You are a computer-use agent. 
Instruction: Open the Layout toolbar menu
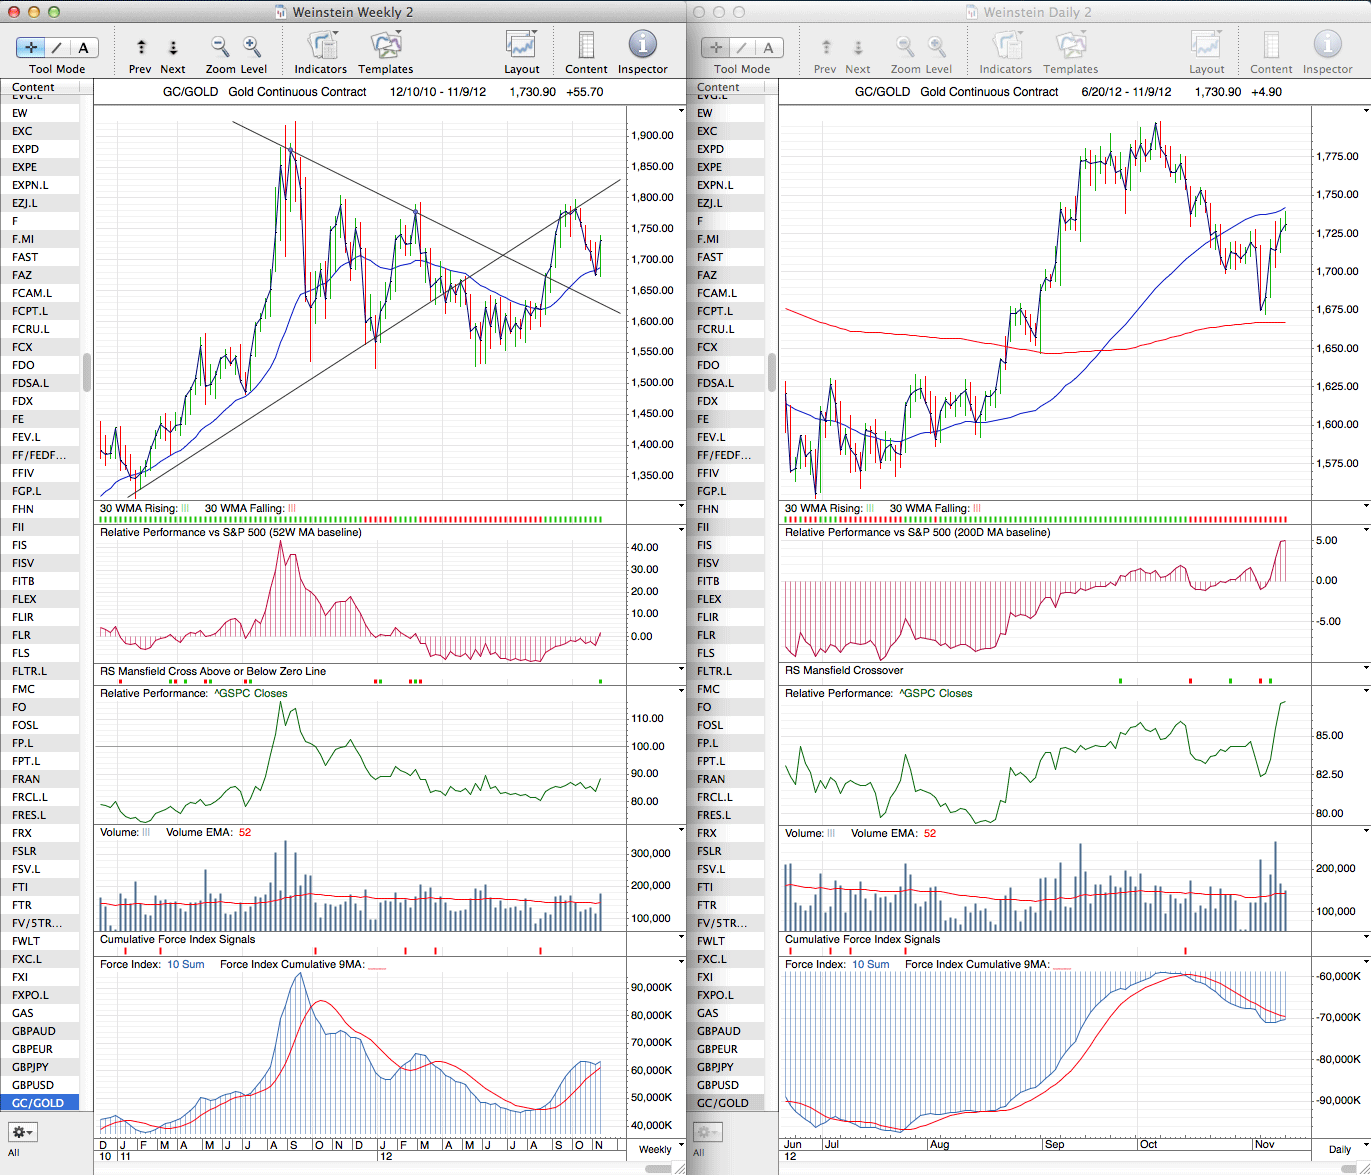tap(521, 45)
